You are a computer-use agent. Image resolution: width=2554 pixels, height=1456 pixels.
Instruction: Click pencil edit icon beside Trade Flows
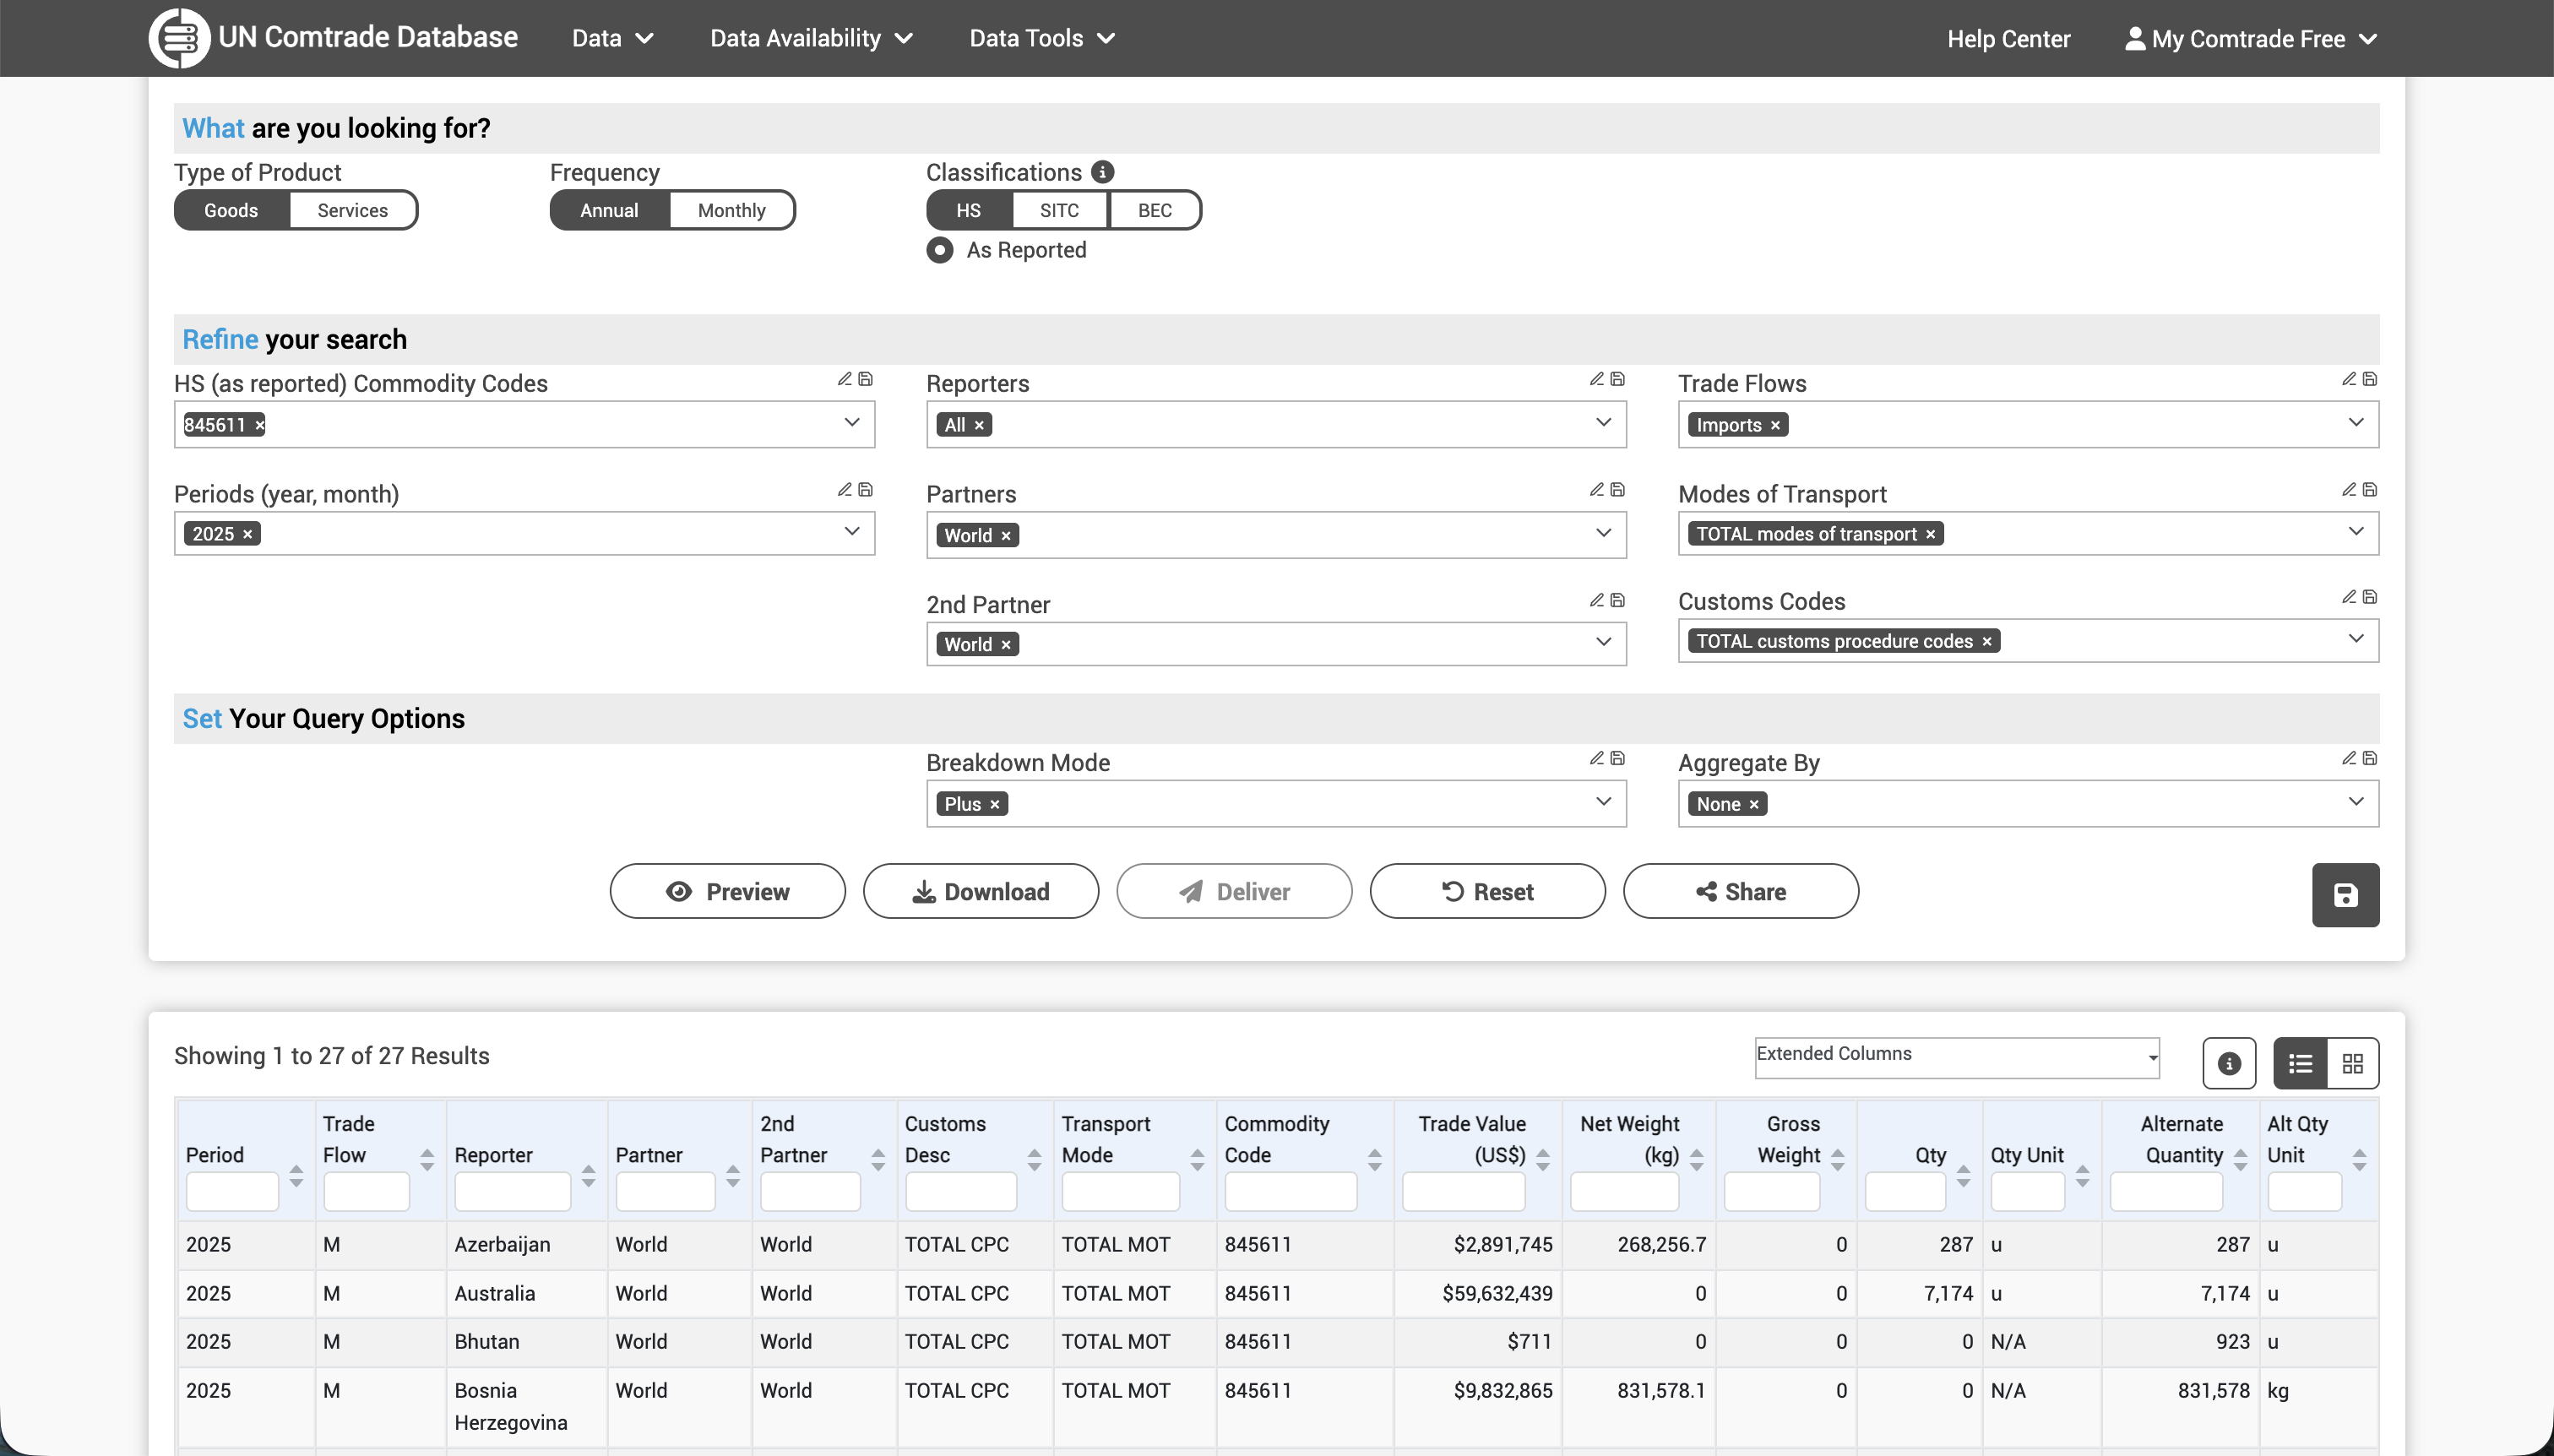[2348, 379]
